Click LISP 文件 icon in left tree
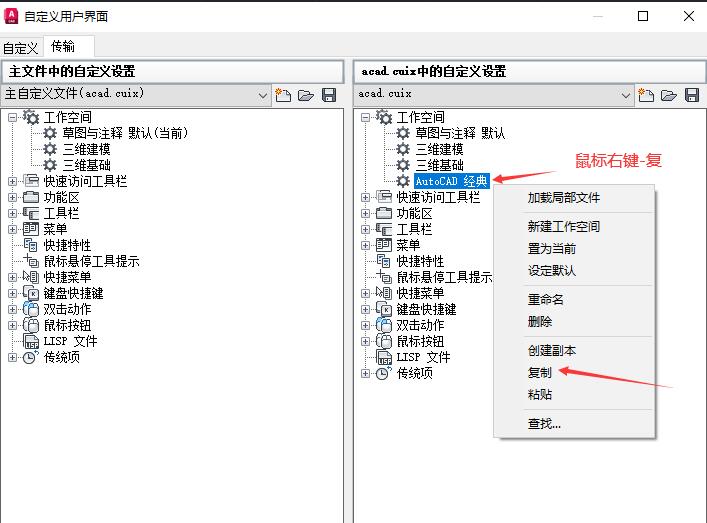Viewport: 707px width, 523px height. (31, 341)
